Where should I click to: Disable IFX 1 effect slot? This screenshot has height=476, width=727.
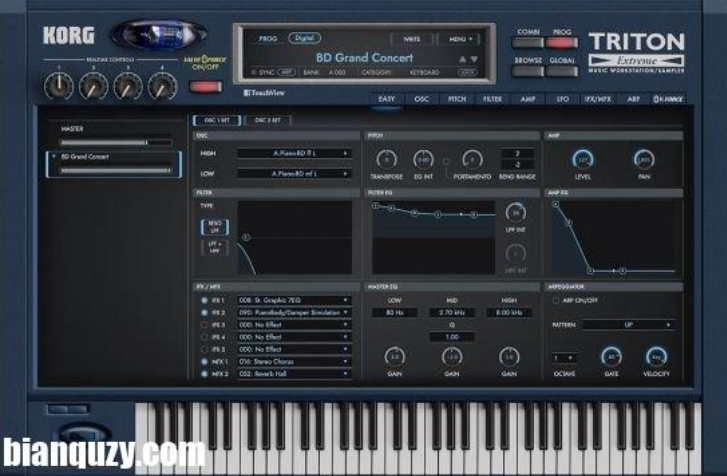coord(205,300)
